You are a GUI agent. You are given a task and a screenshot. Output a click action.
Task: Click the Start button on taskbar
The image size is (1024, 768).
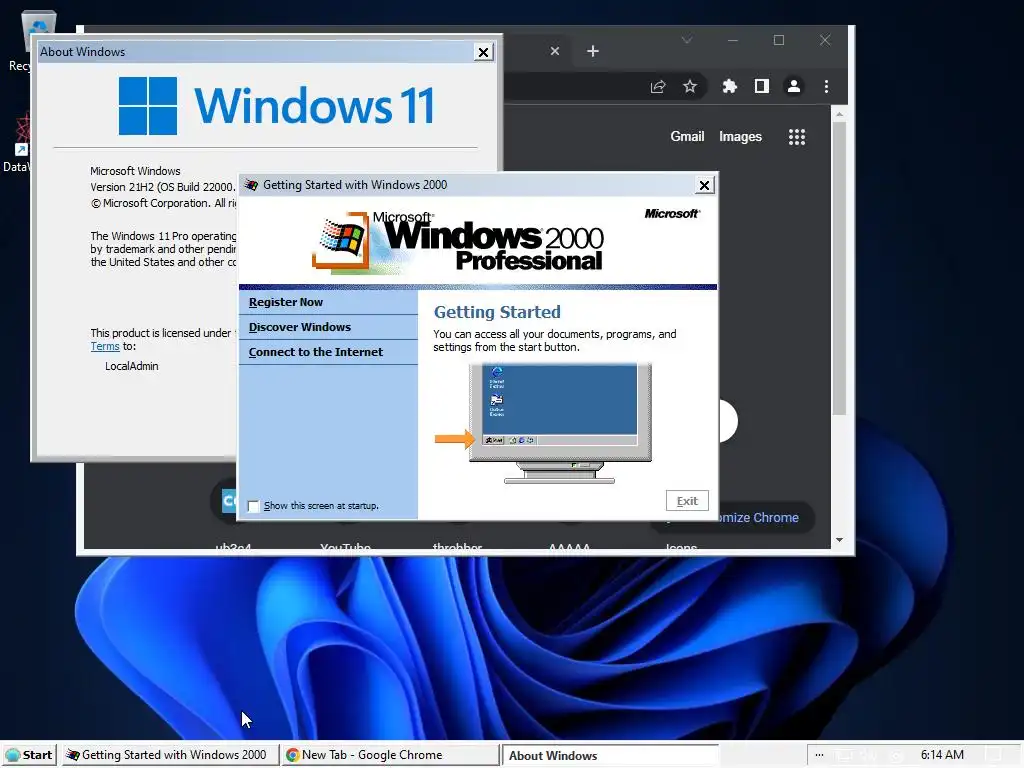pyautogui.click(x=29, y=755)
